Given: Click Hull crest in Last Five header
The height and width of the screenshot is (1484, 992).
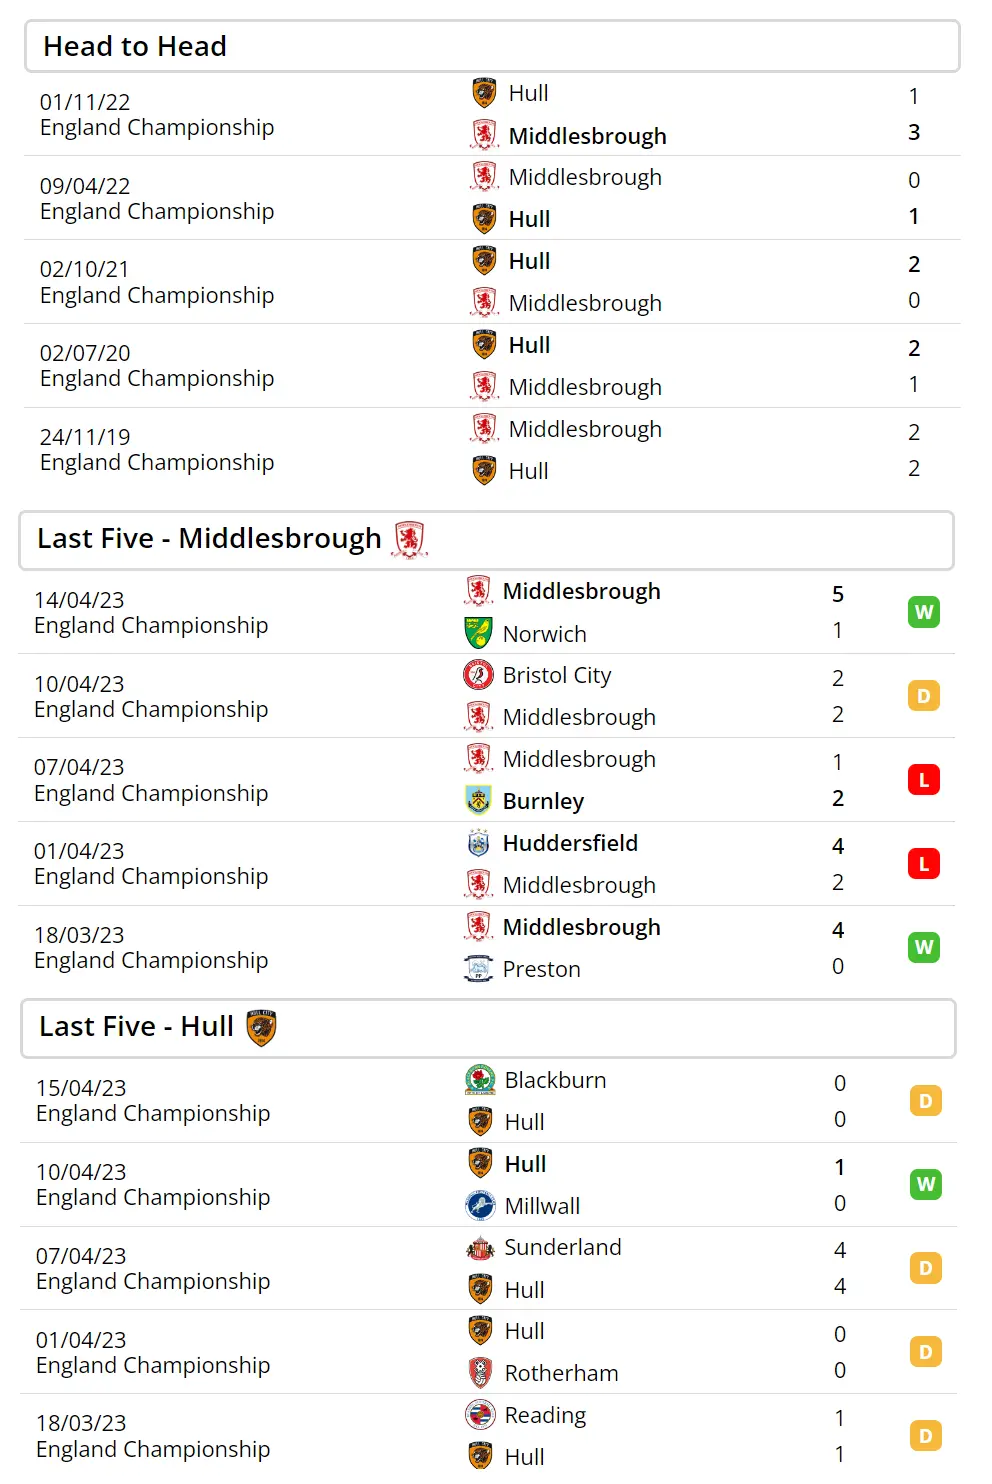Looking at the screenshot, I should tap(261, 1027).
